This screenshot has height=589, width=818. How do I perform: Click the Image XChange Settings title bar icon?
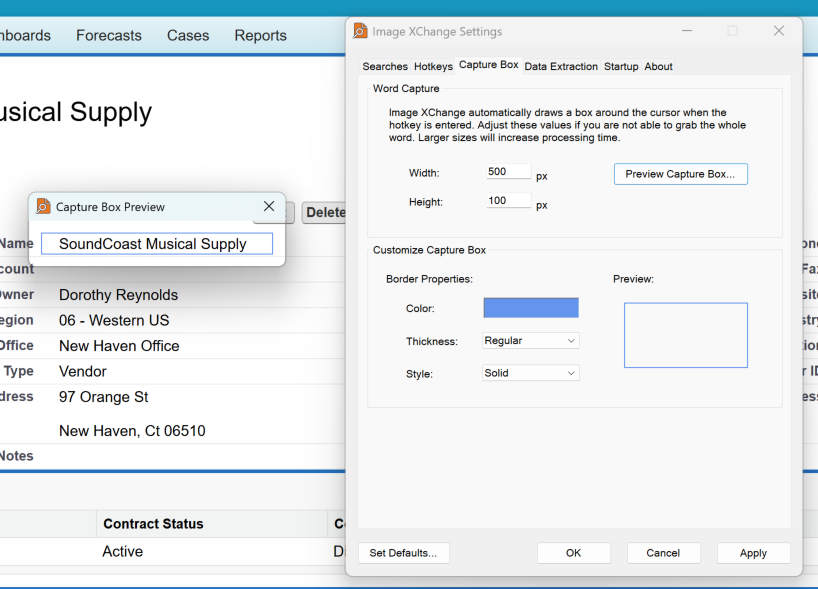click(361, 32)
